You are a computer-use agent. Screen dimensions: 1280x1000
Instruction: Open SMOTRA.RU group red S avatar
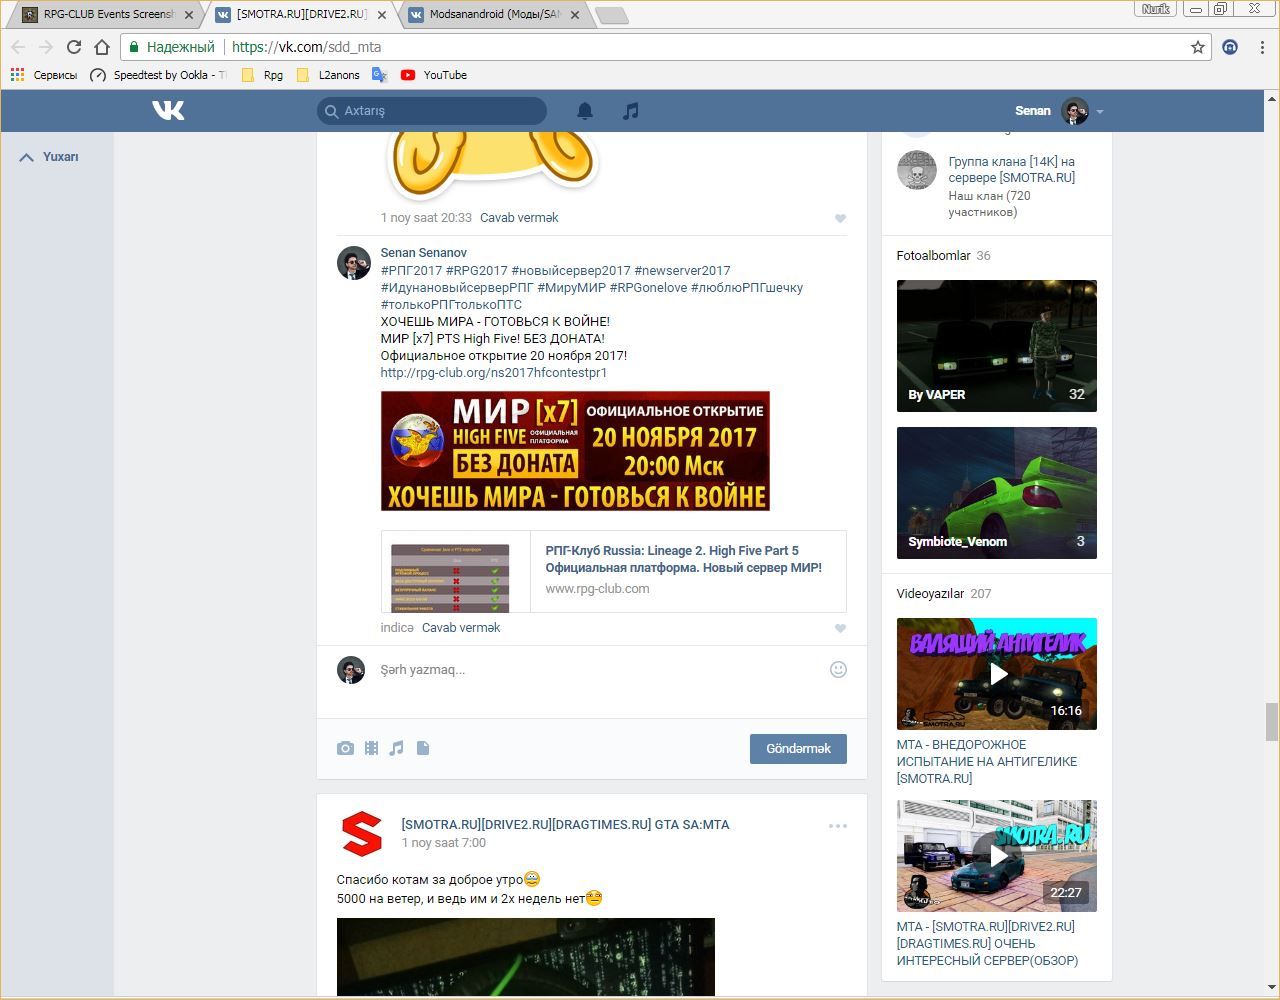pyautogui.click(x=362, y=834)
